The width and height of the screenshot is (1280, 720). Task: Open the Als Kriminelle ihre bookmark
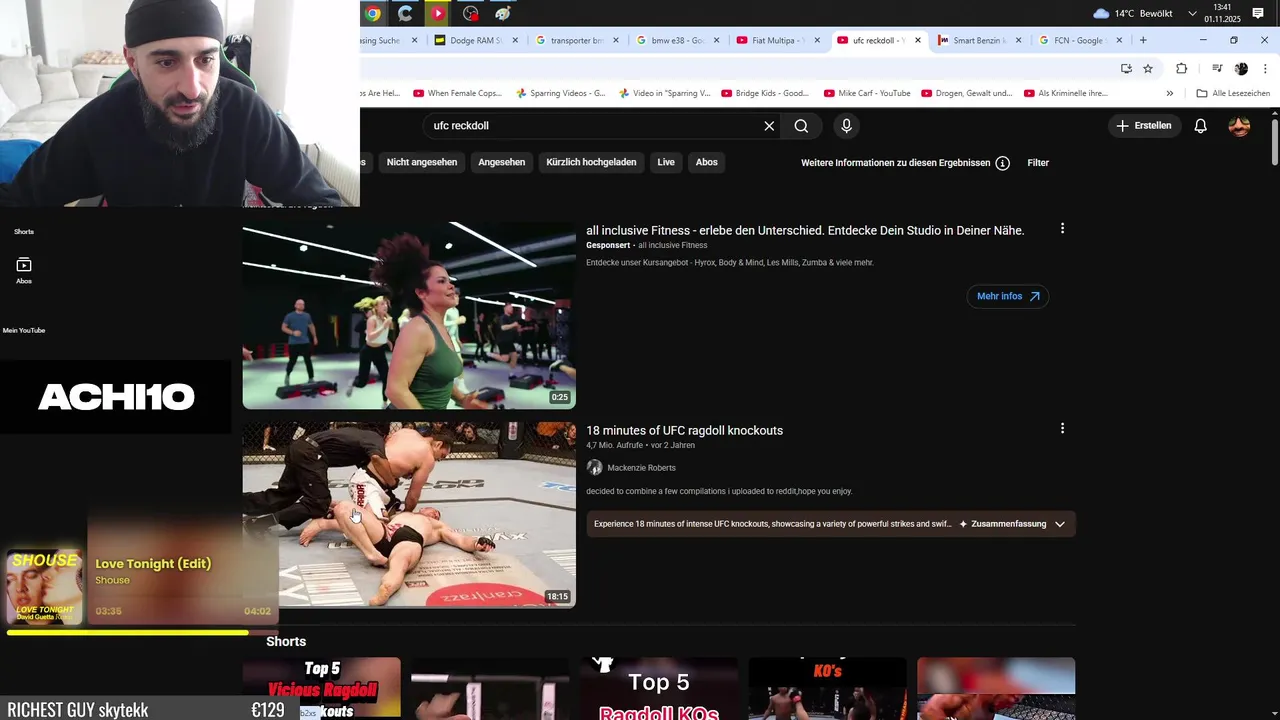coord(1065,93)
